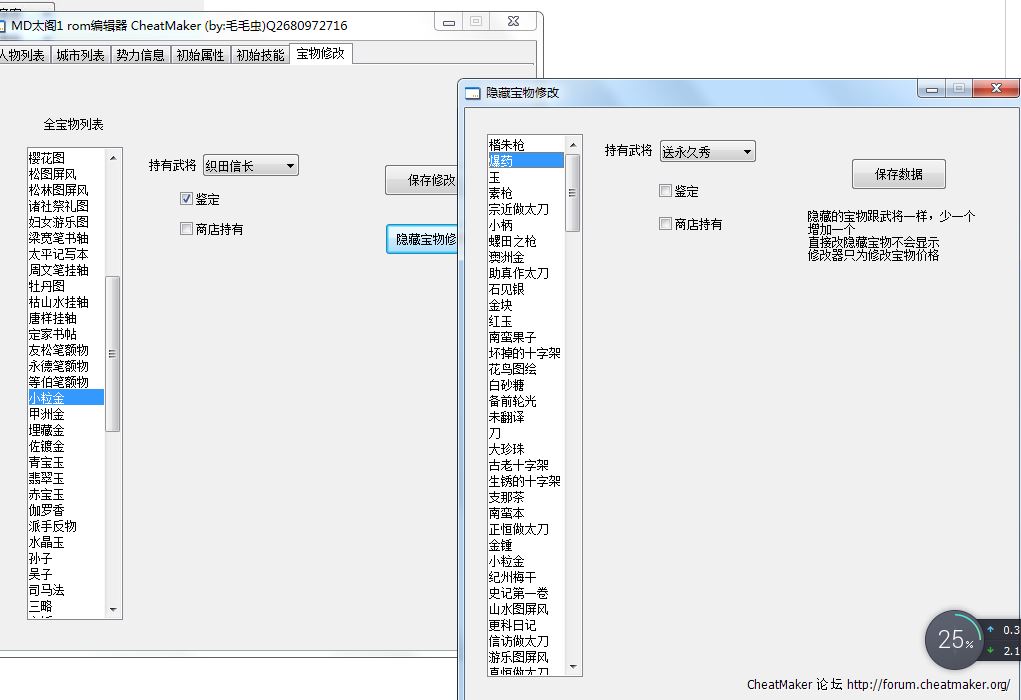This screenshot has height=700, width=1021.
Task: Click the 隐藏宝物修改 window title icon
Action: click(x=473, y=93)
